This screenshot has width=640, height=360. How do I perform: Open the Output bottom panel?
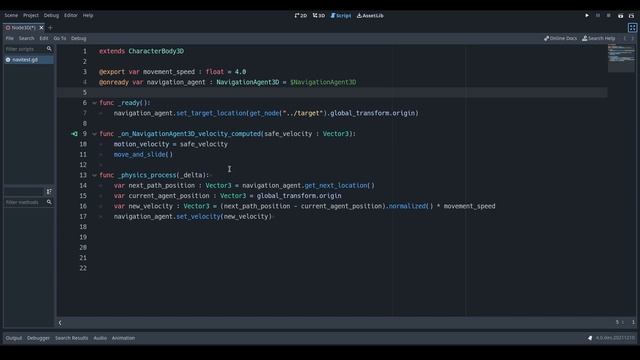tap(13, 338)
